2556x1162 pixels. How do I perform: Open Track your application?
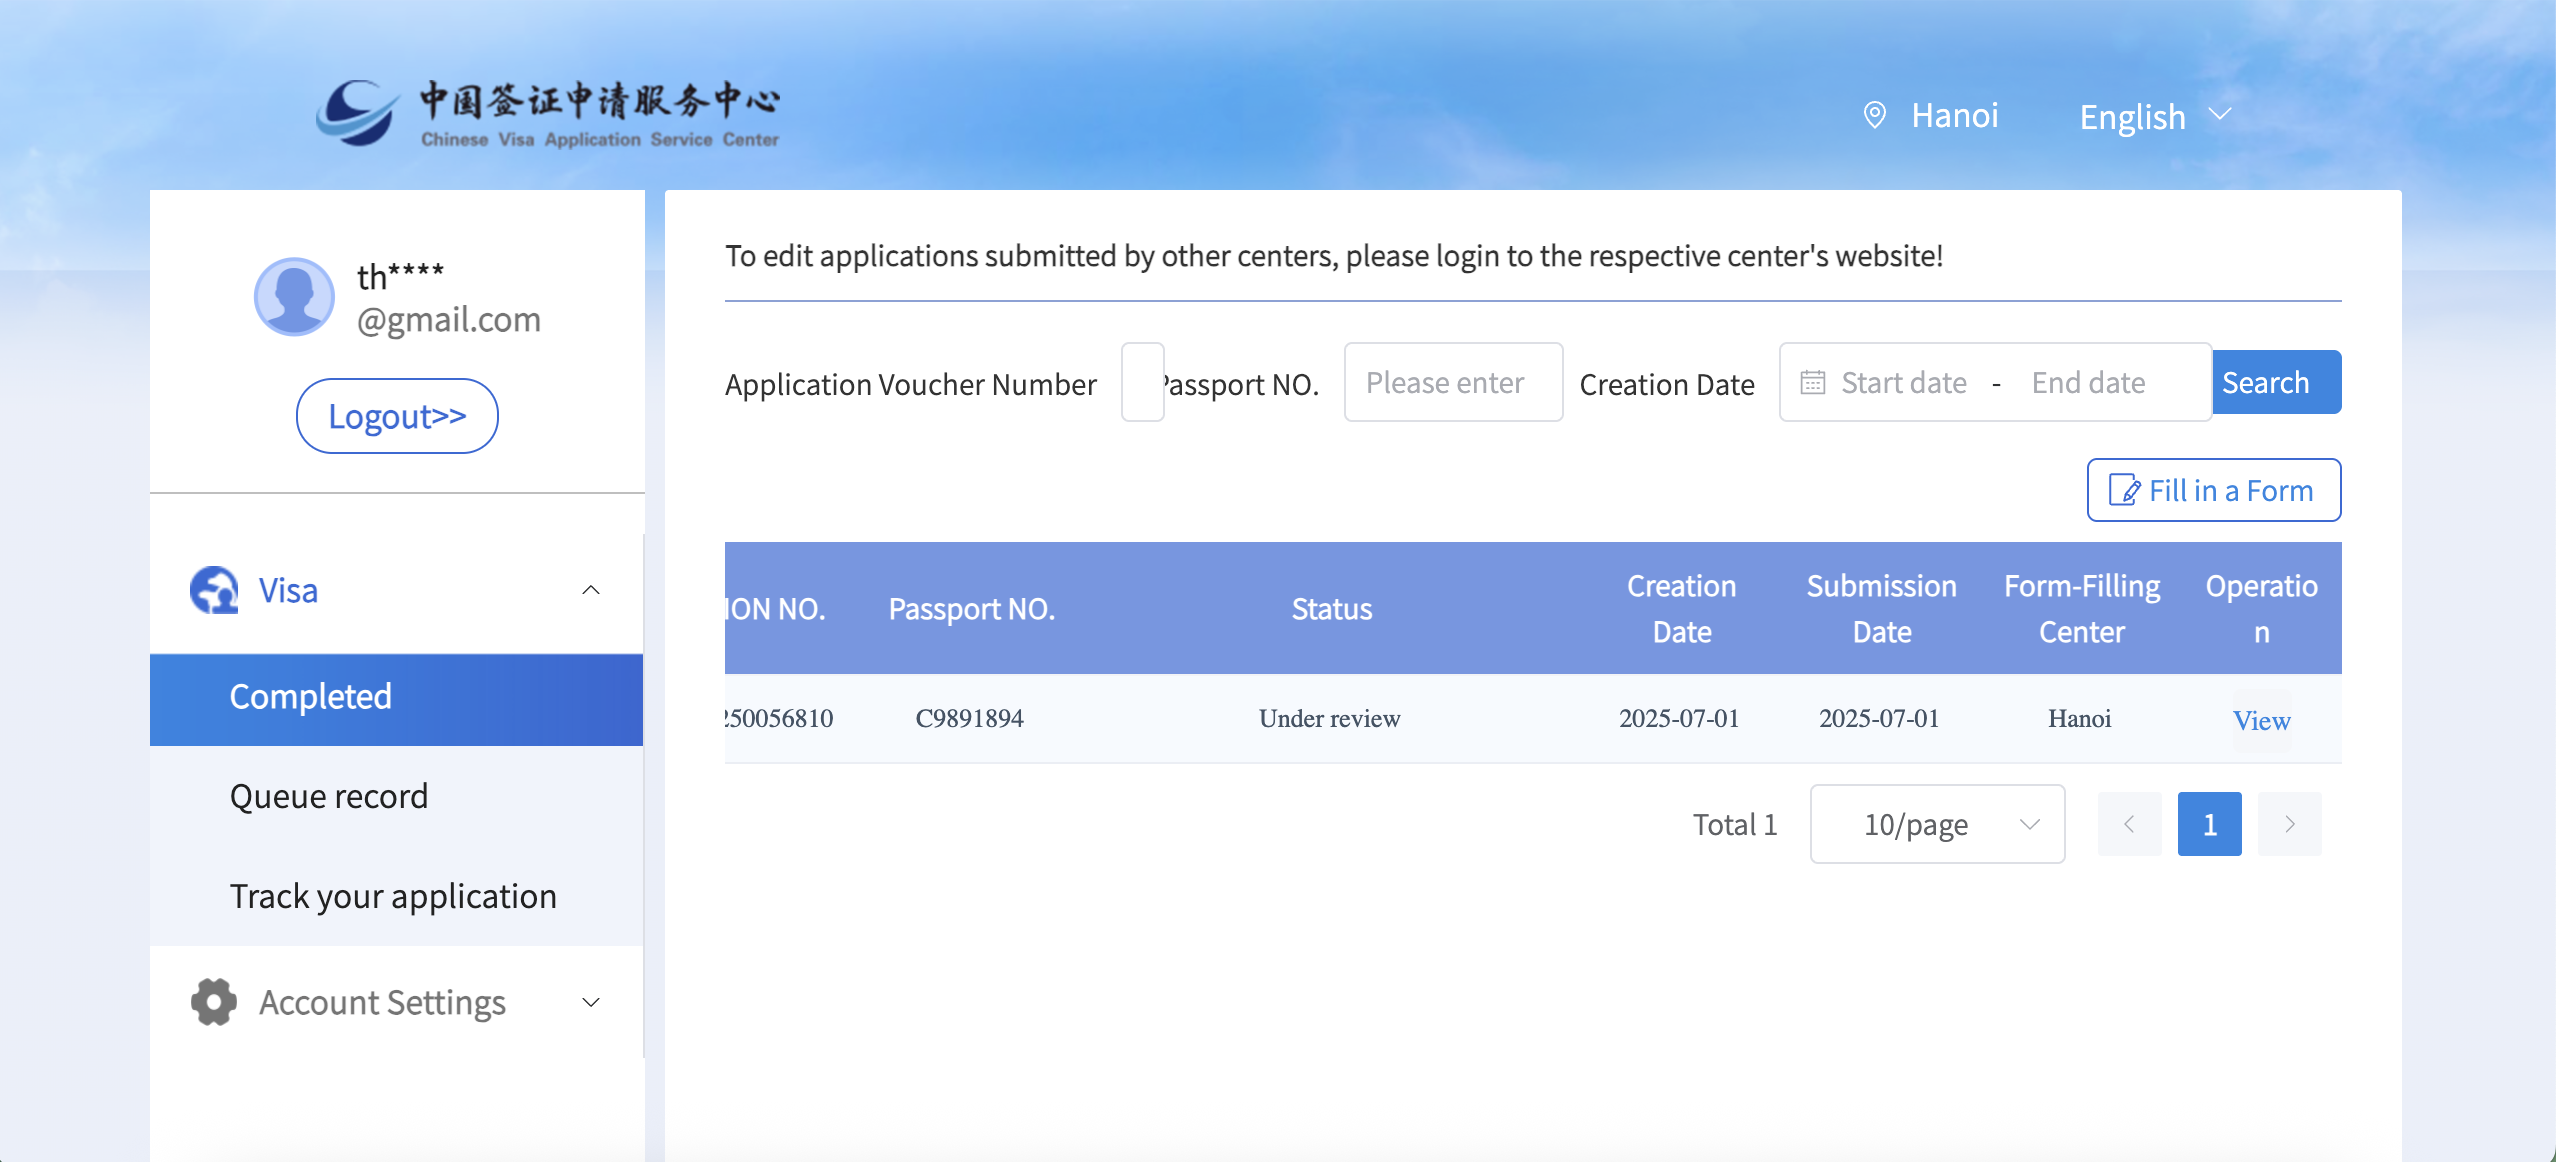(393, 897)
